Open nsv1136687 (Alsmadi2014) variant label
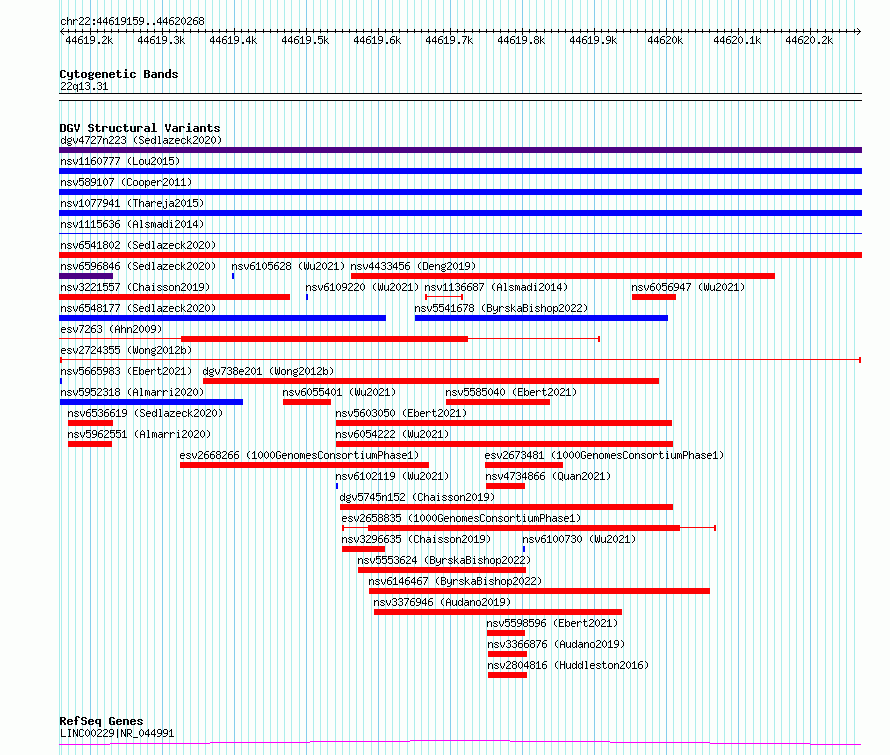This screenshot has width=890, height=755. [x=496, y=287]
